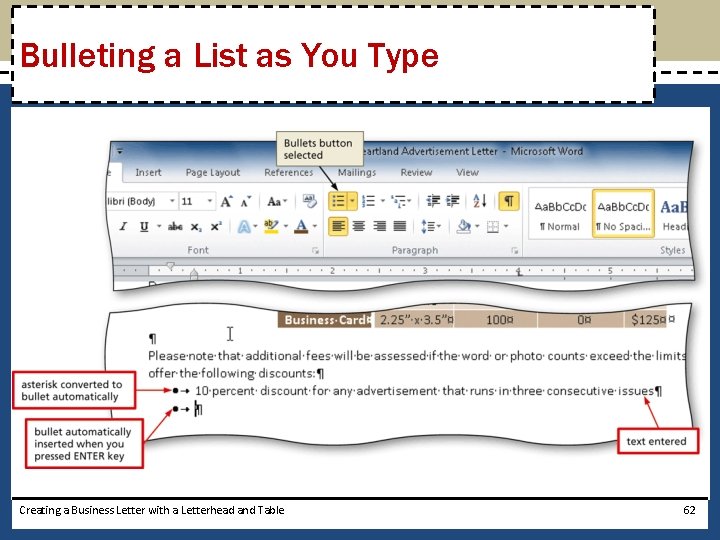Image resolution: width=720 pixels, height=540 pixels.
Task: Click the Decrease Indent button
Action: tap(433, 201)
